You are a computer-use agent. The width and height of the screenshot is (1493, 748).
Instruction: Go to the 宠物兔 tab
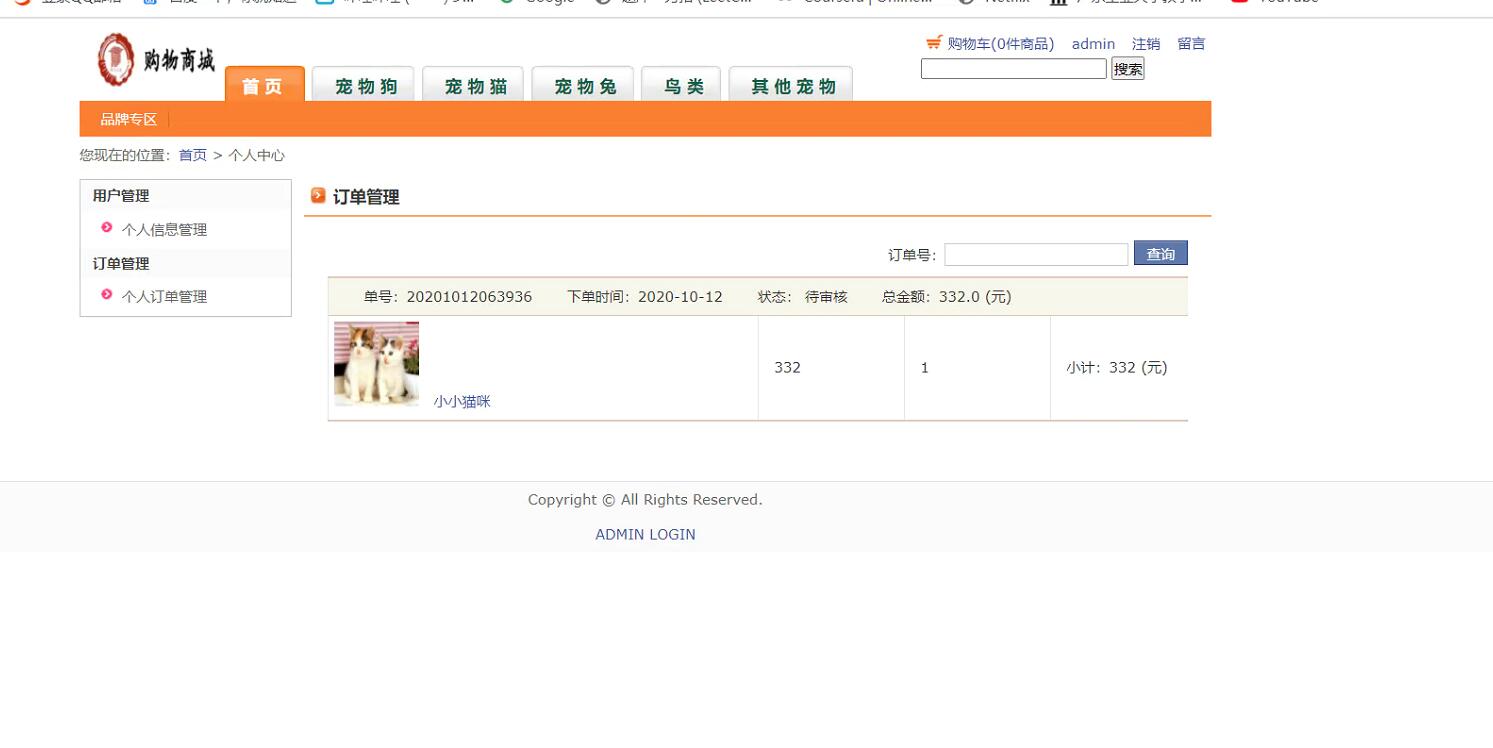click(x=585, y=86)
